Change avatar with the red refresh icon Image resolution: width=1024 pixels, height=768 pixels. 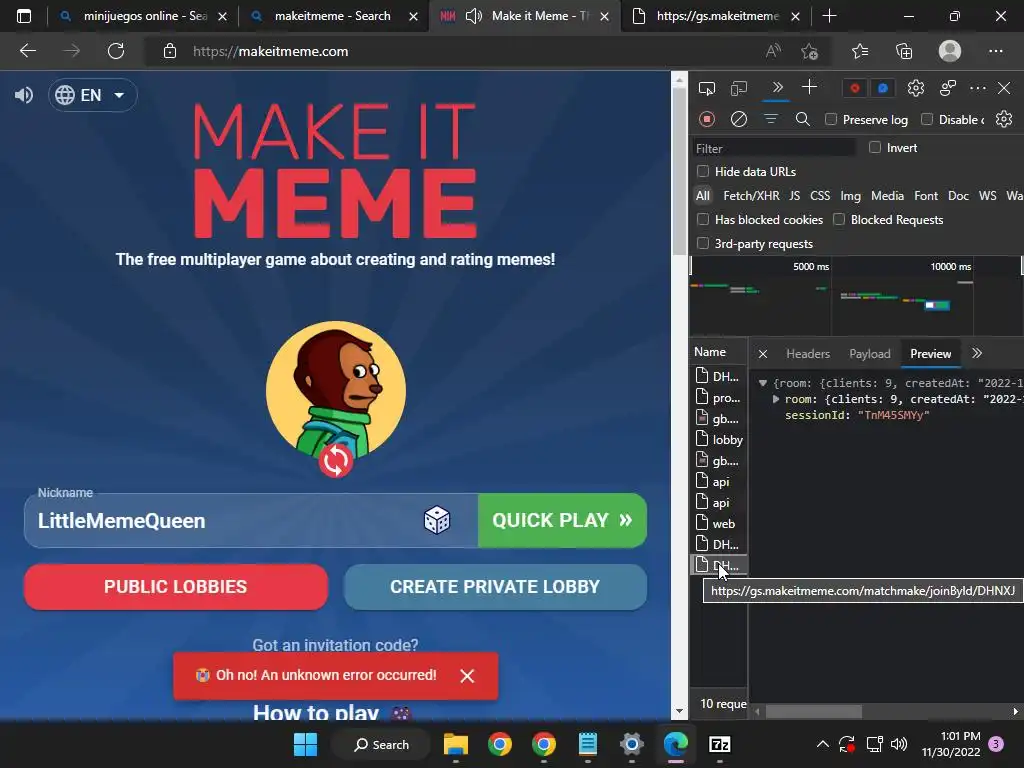pyautogui.click(x=336, y=461)
